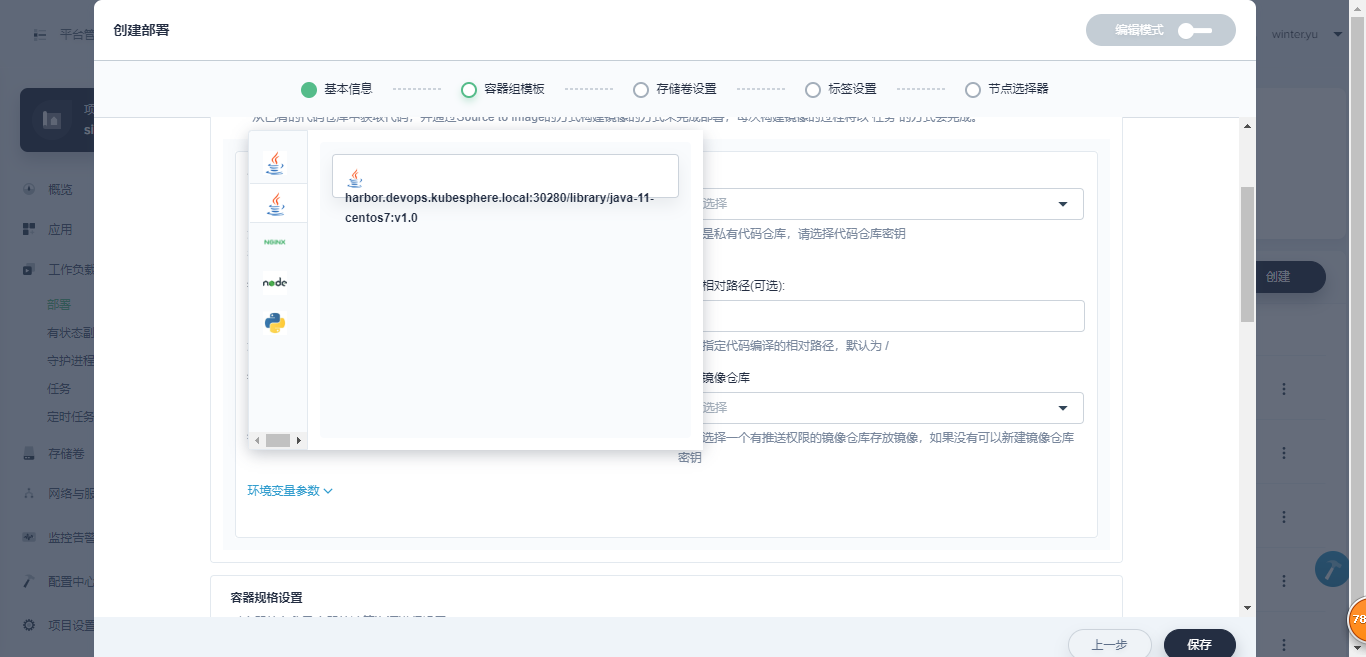Click the 平台管理 menu icon at top-left
Image resolution: width=1366 pixels, height=657 pixels.
point(40,34)
